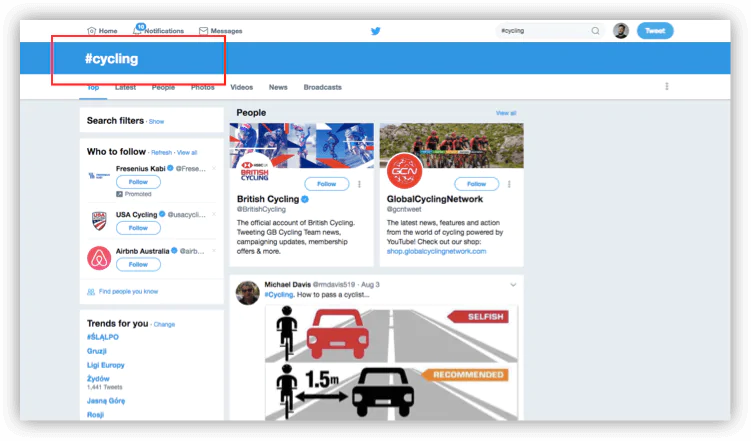Click Find people you know

click(128, 292)
